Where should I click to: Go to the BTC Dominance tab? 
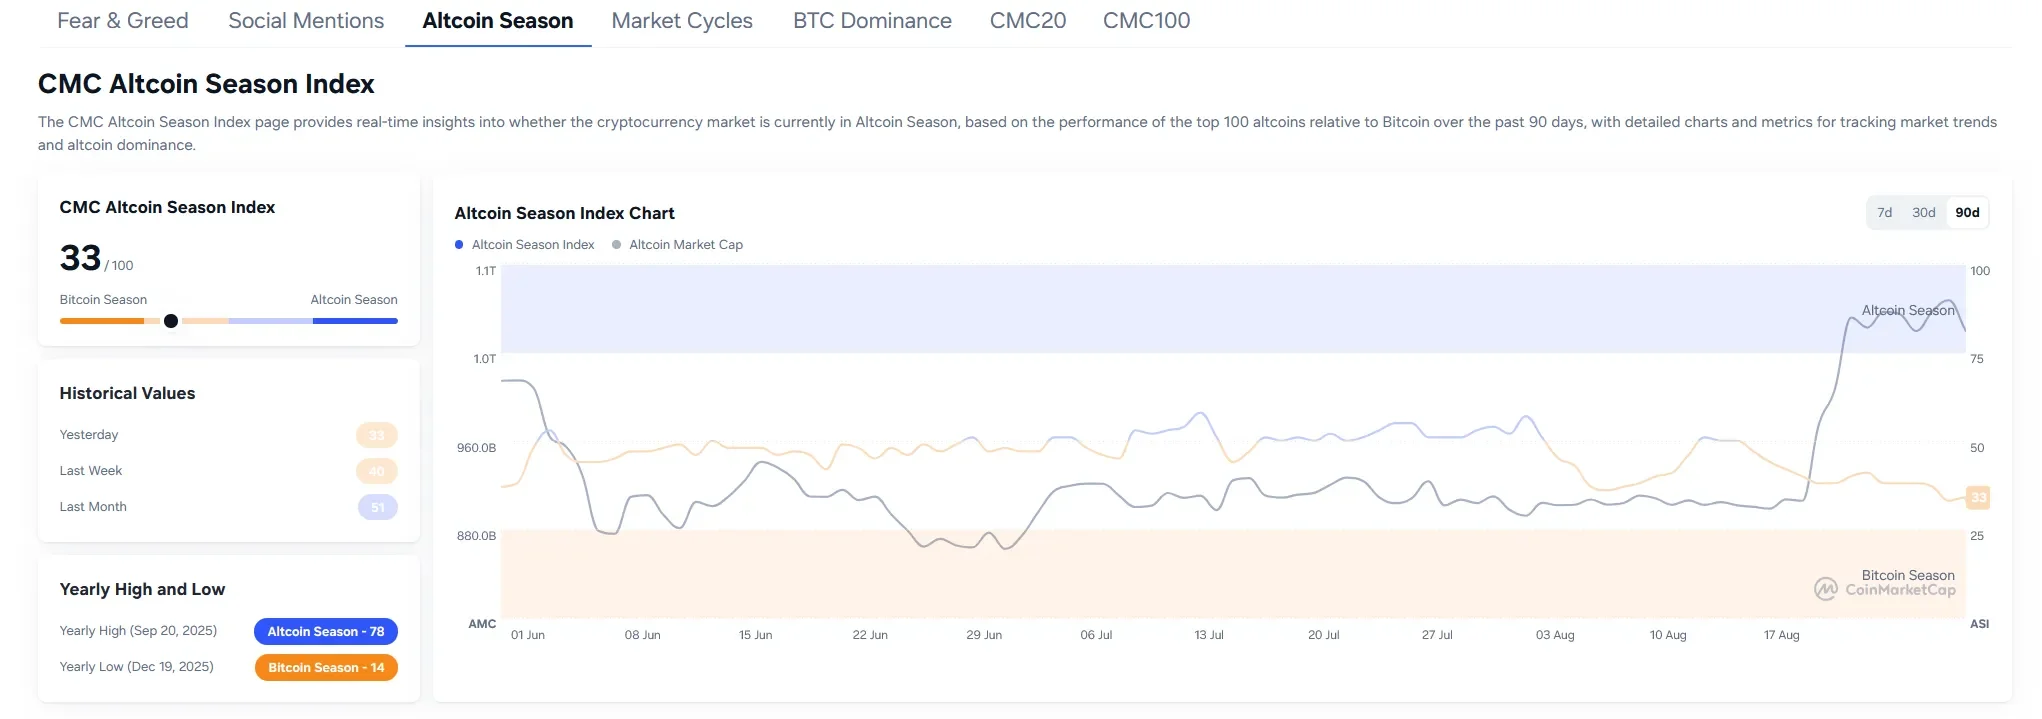coord(872,21)
